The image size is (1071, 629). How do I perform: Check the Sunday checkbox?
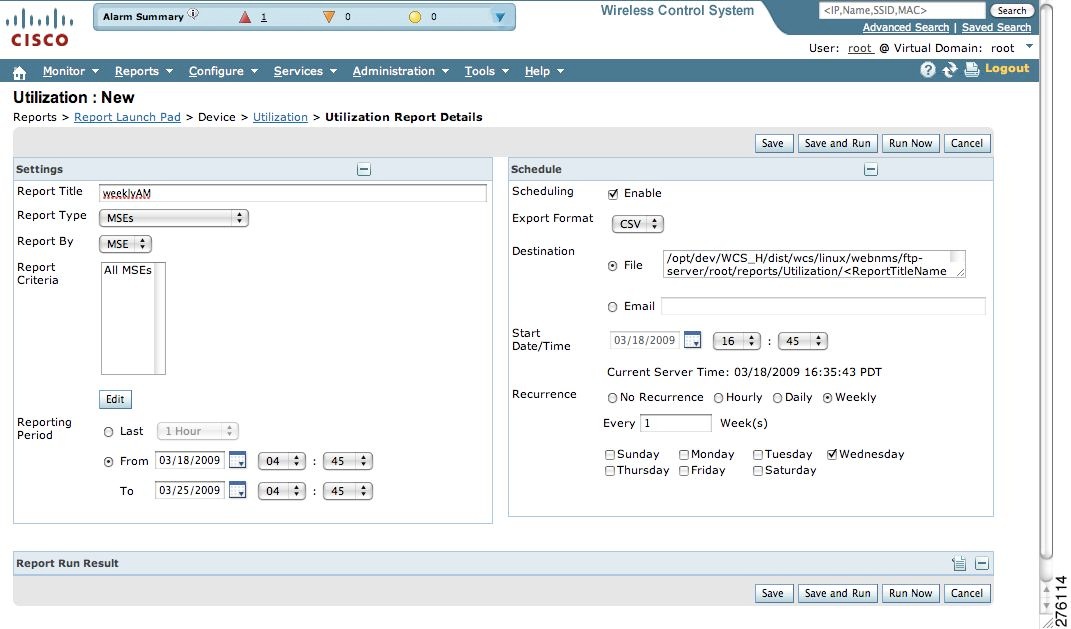(609, 455)
